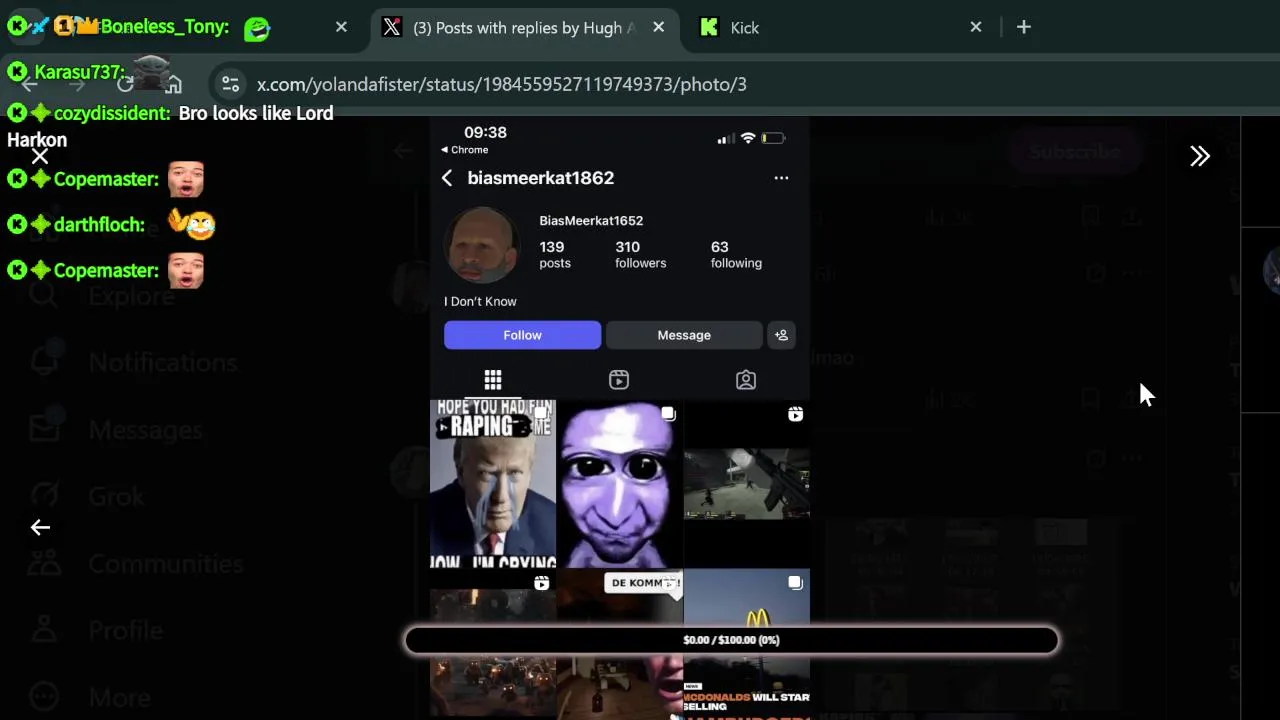The width and height of the screenshot is (1280, 720).
Task: Click the Follow button on the profile
Action: point(522,335)
